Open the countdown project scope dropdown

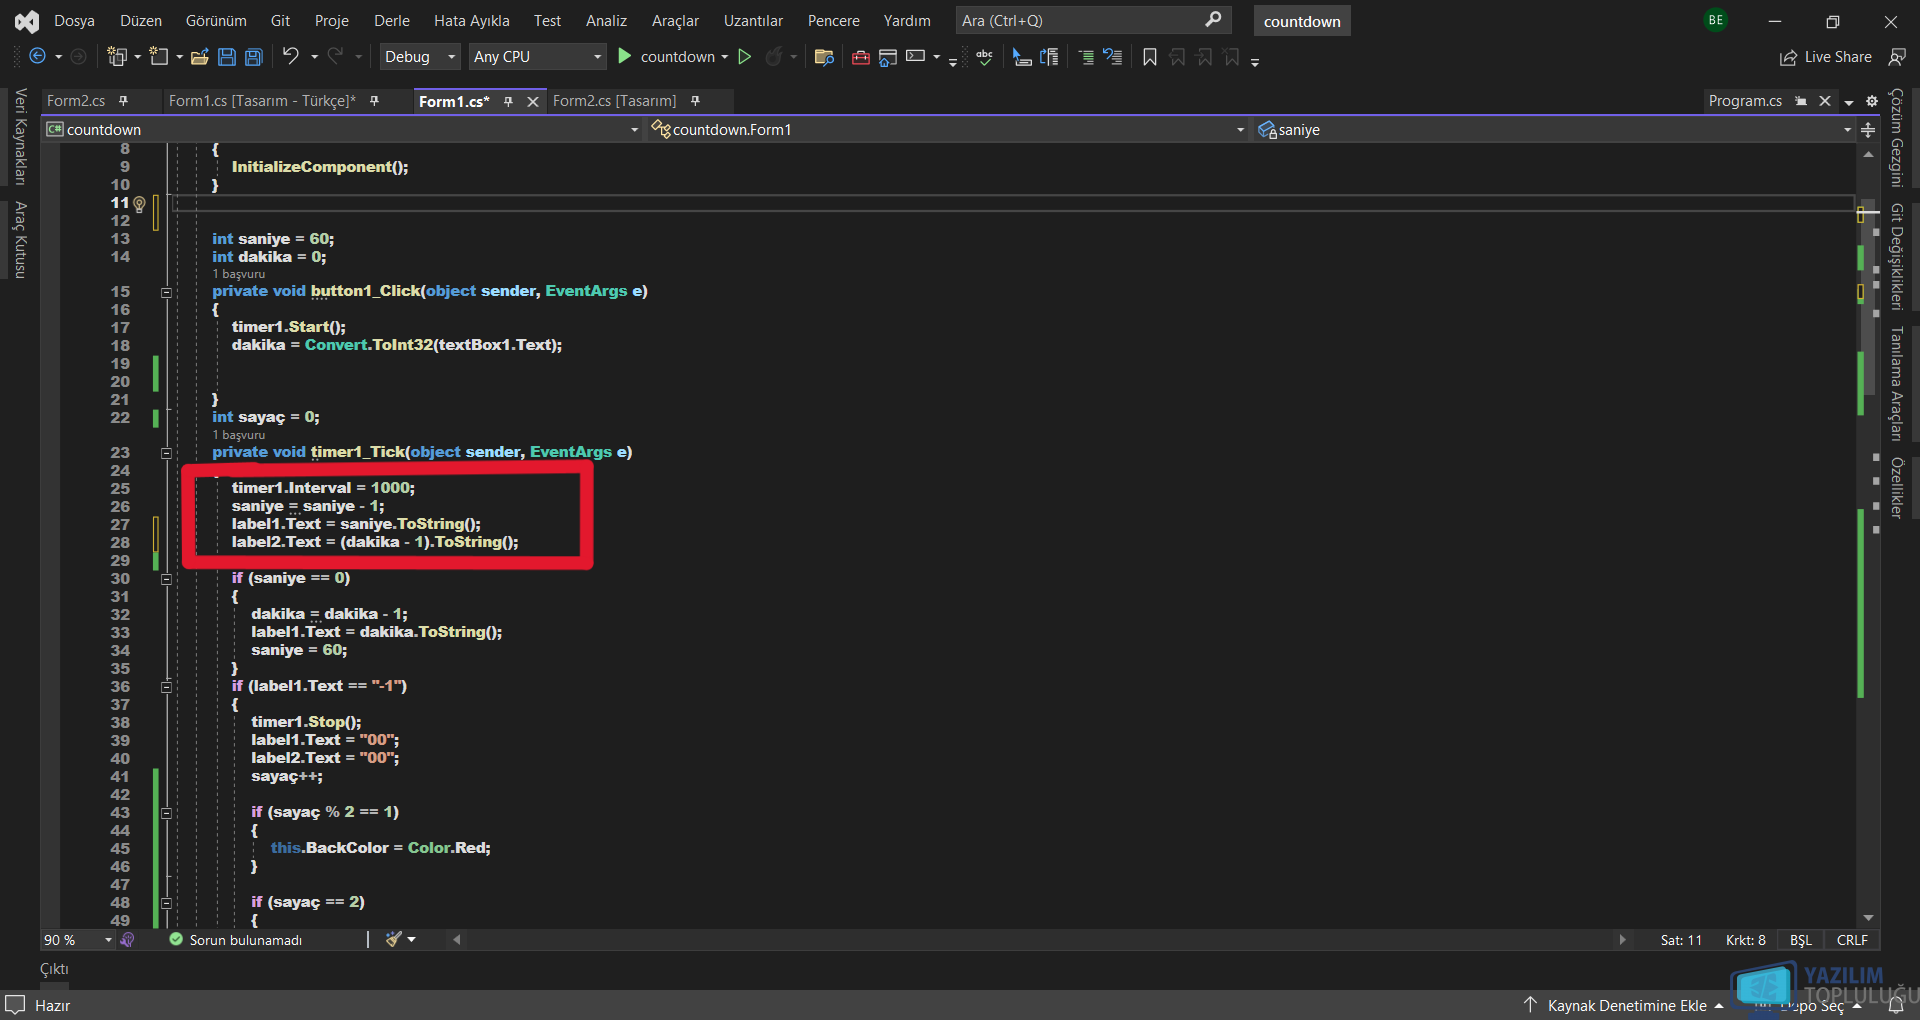pos(342,130)
